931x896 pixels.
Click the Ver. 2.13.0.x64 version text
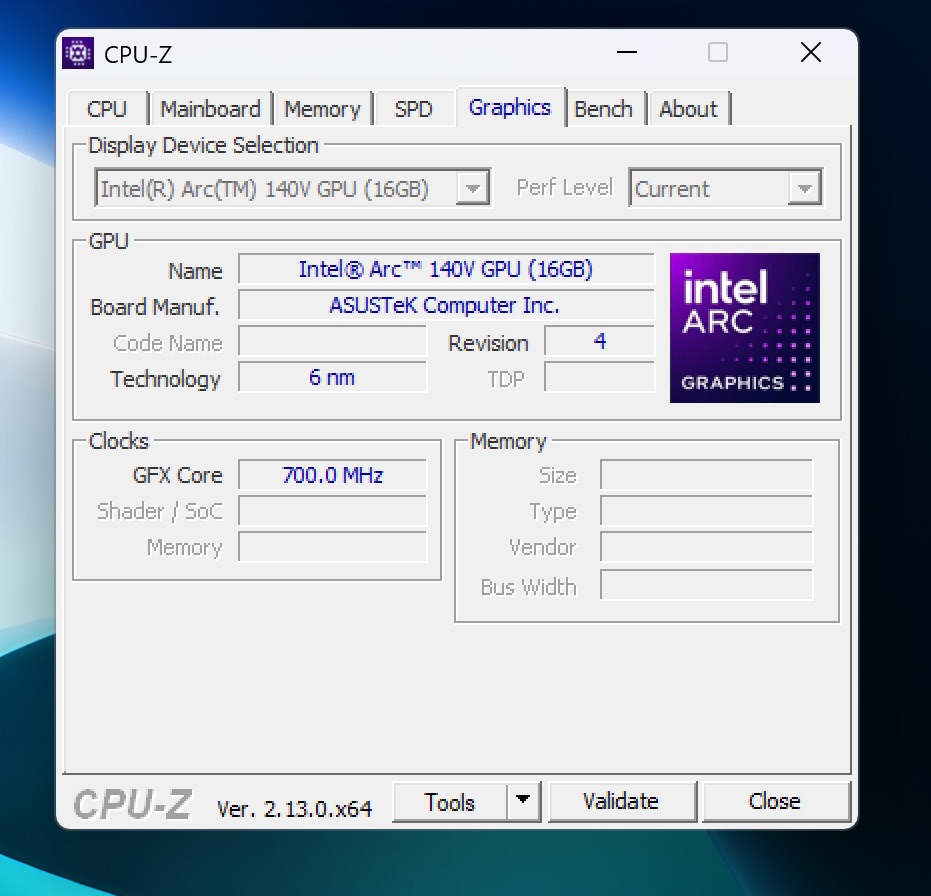(294, 809)
